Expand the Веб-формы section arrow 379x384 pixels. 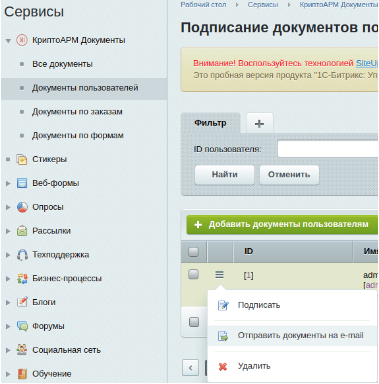click(x=8, y=183)
